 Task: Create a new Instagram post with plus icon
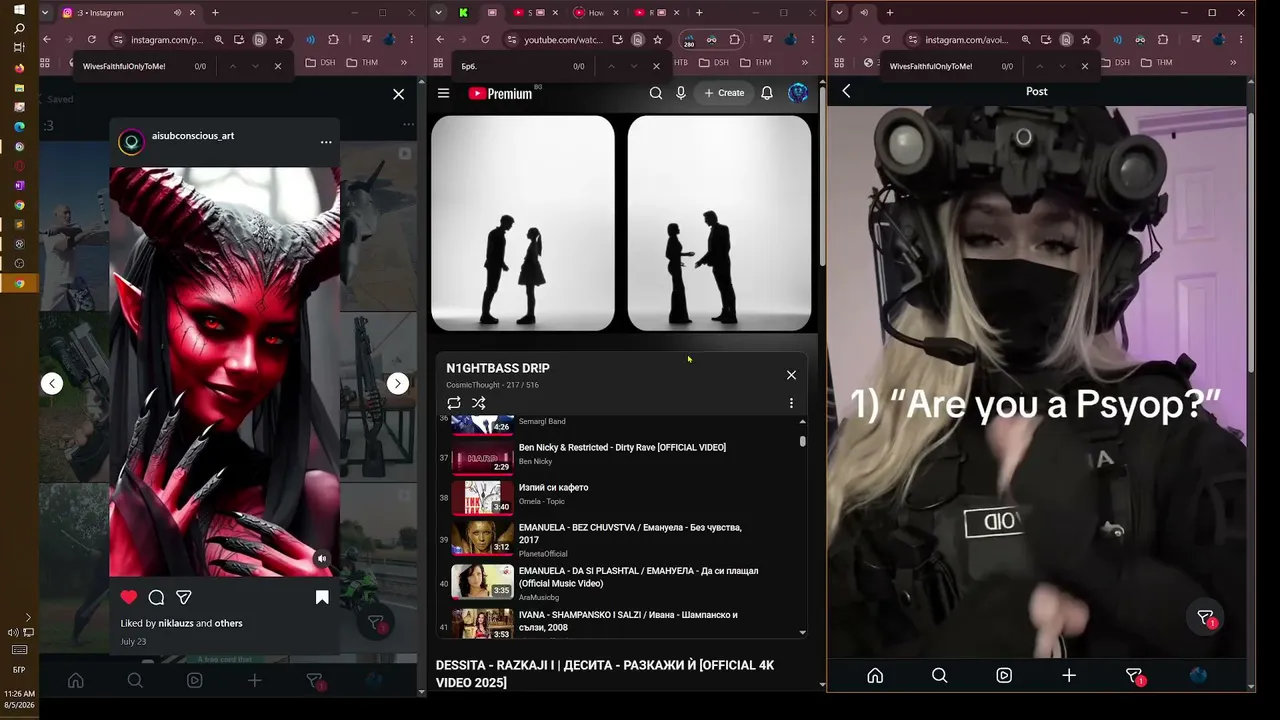(1069, 675)
